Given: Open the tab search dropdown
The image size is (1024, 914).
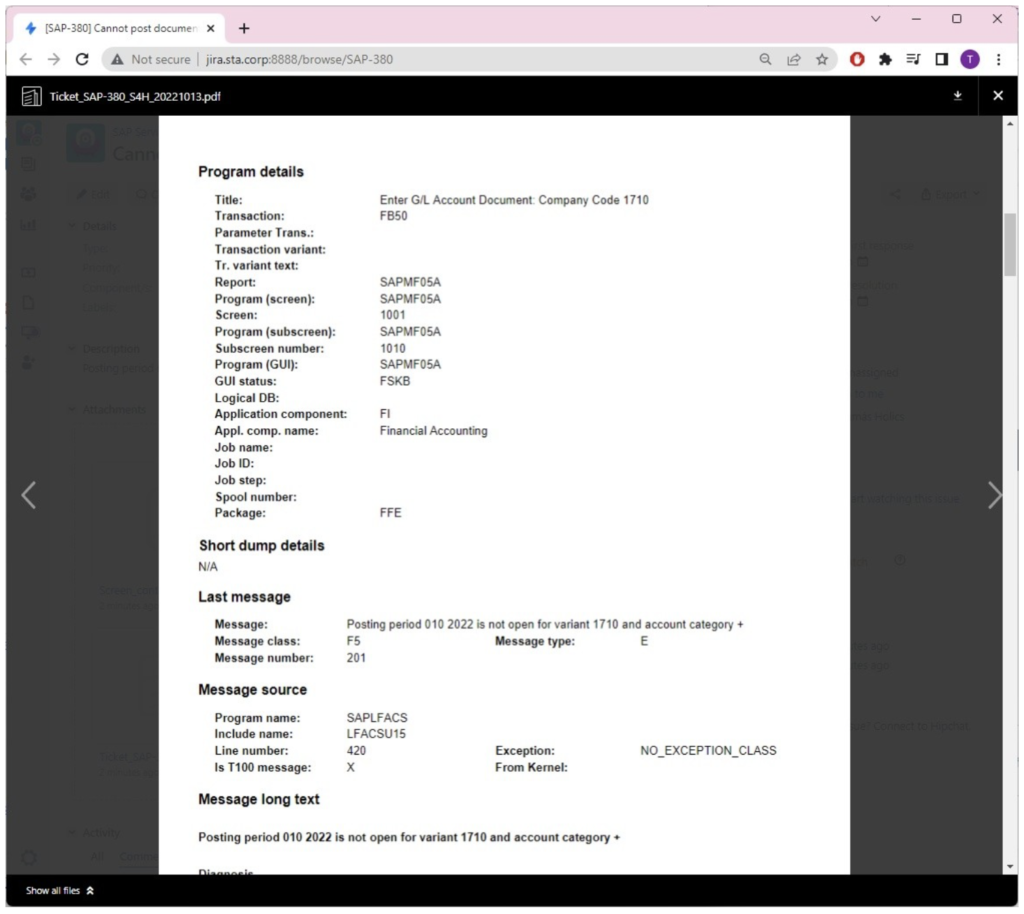Looking at the screenshot, I should tap(876, 19).
